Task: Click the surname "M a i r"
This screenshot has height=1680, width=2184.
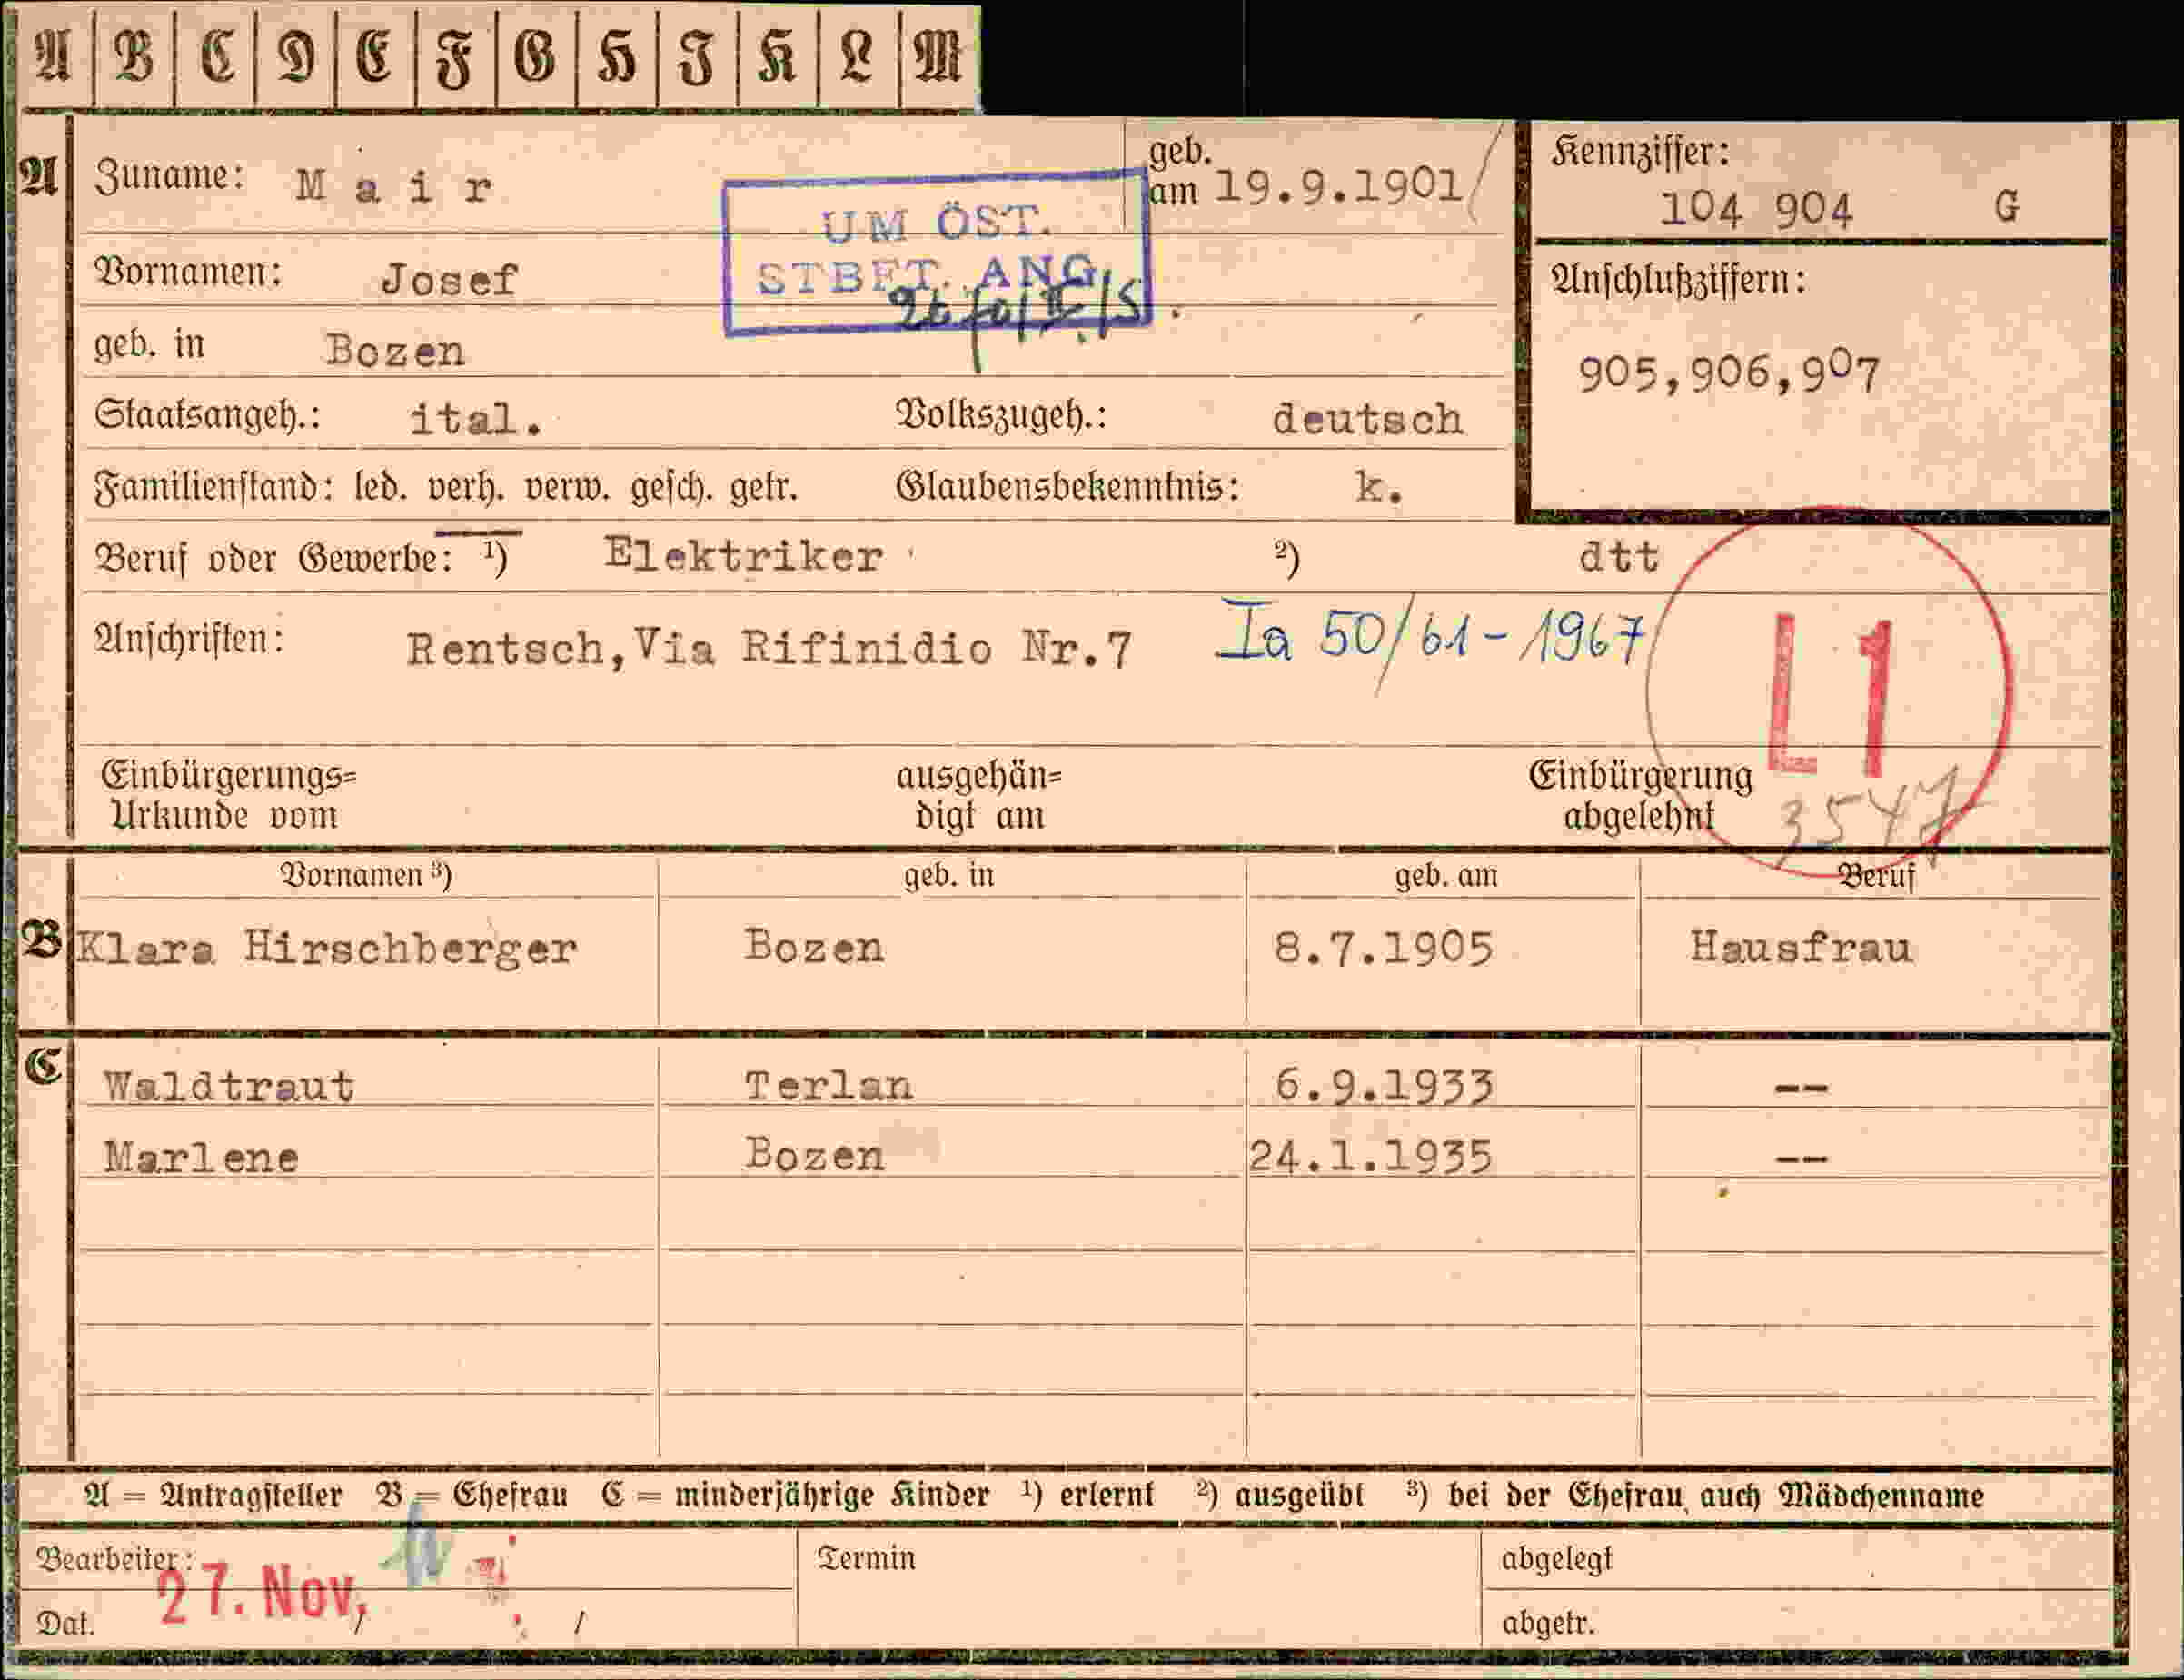Action: point(394,187)
